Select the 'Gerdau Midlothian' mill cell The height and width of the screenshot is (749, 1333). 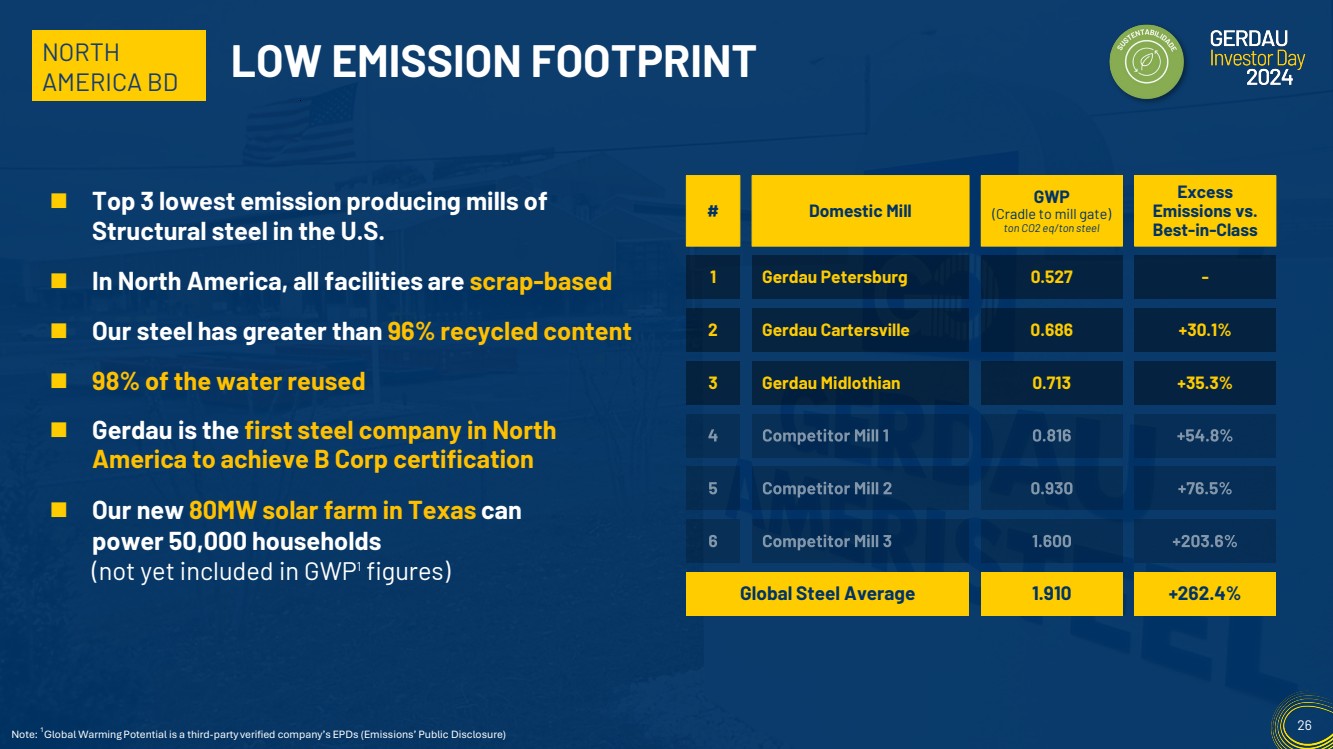pos(860,383)
